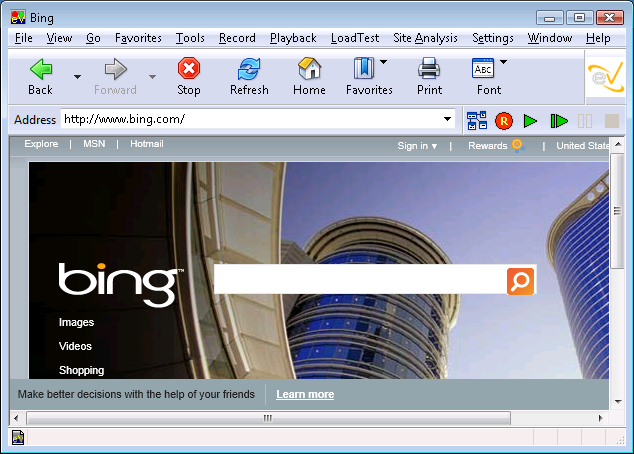Click the green Play playback button
This screenshot has height=454, width=634.
(530, 121)
